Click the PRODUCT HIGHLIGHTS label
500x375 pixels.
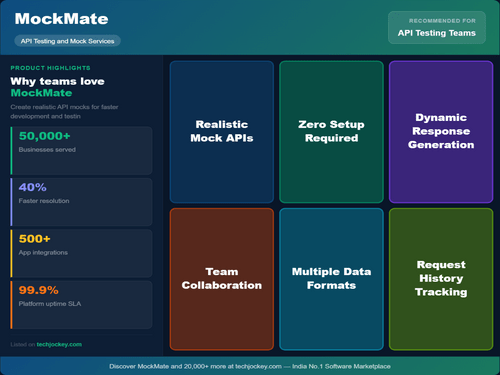tap(50, 68)
